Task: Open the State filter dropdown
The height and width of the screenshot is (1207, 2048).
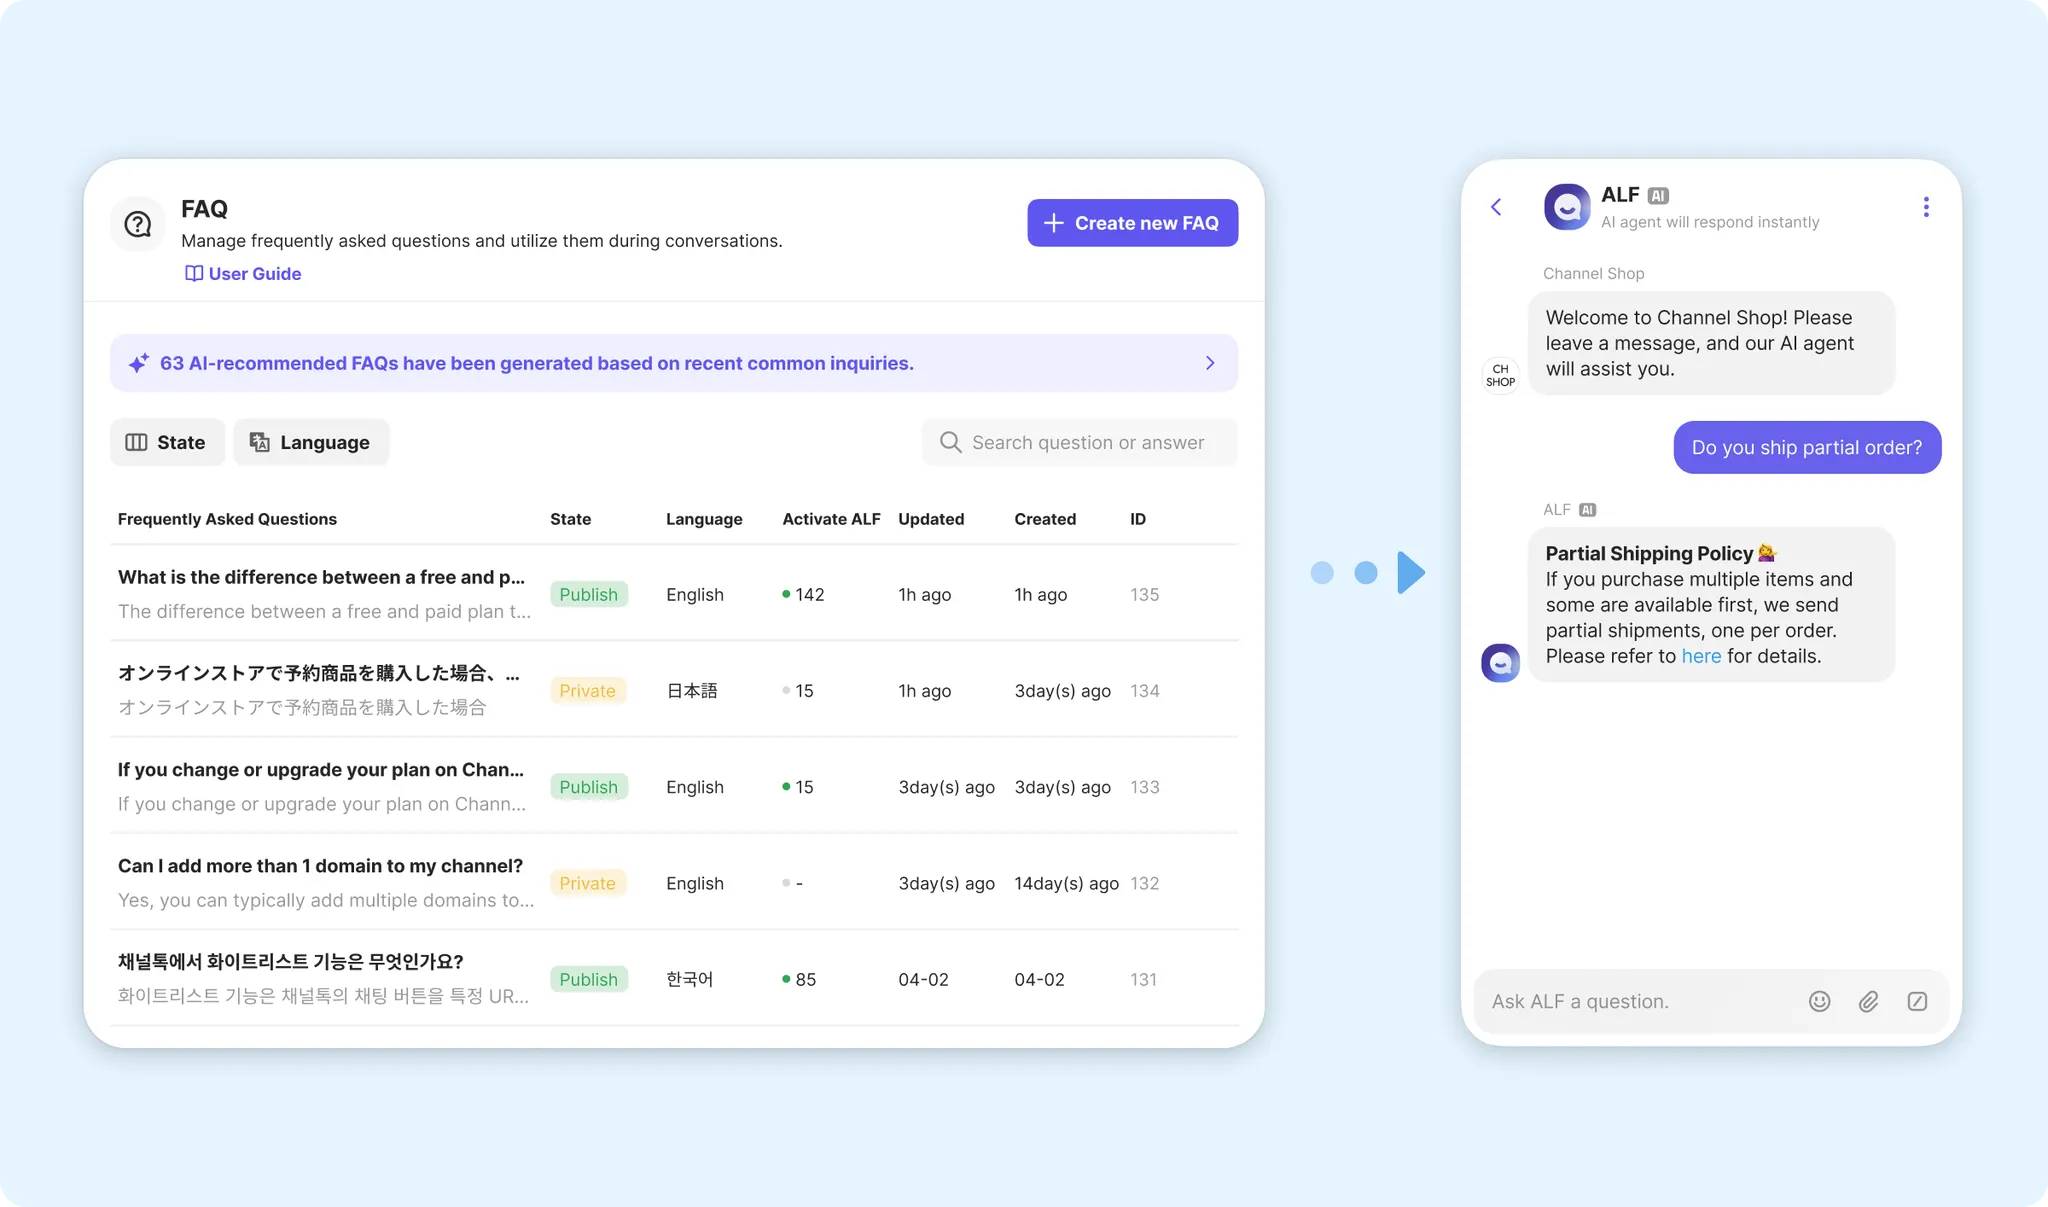Action: pyautogui.click(x=166, y=442)
